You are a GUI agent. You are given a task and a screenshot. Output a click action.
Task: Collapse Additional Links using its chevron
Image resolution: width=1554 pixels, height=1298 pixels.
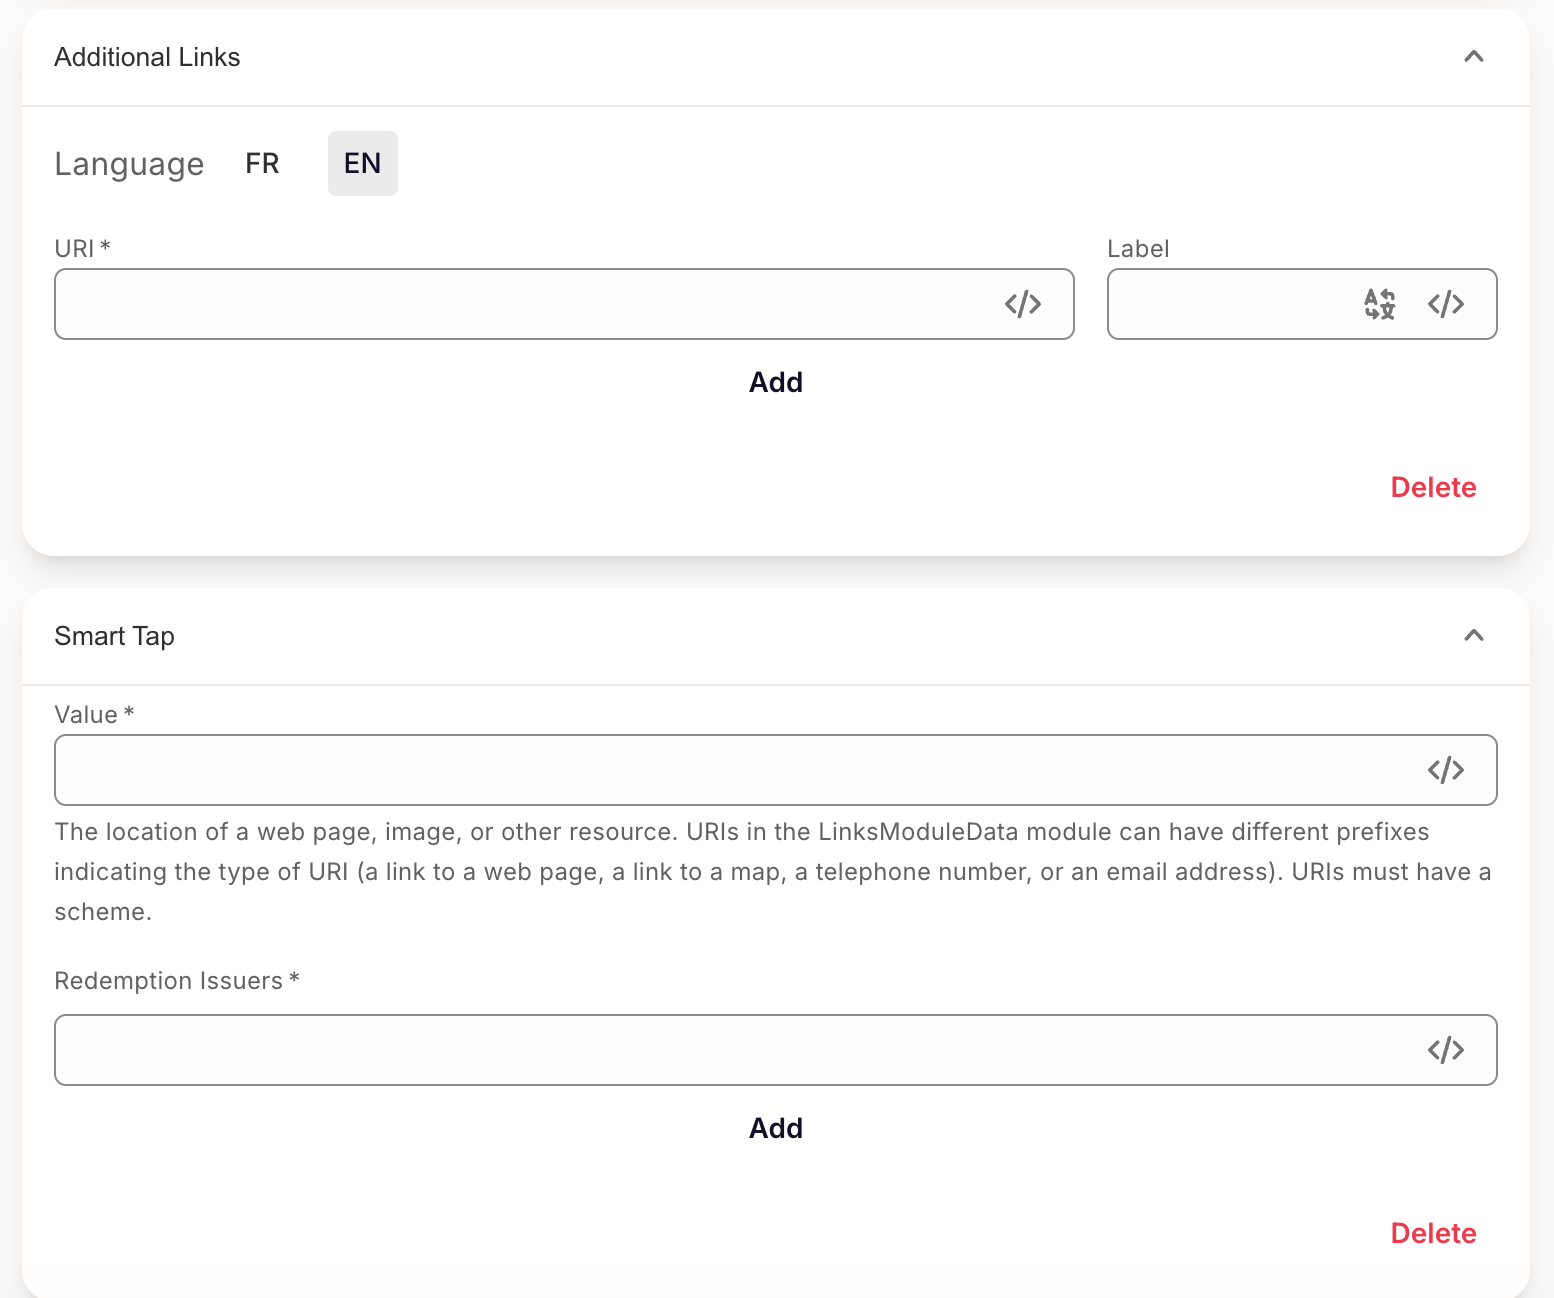click(x=1473, y=57)
